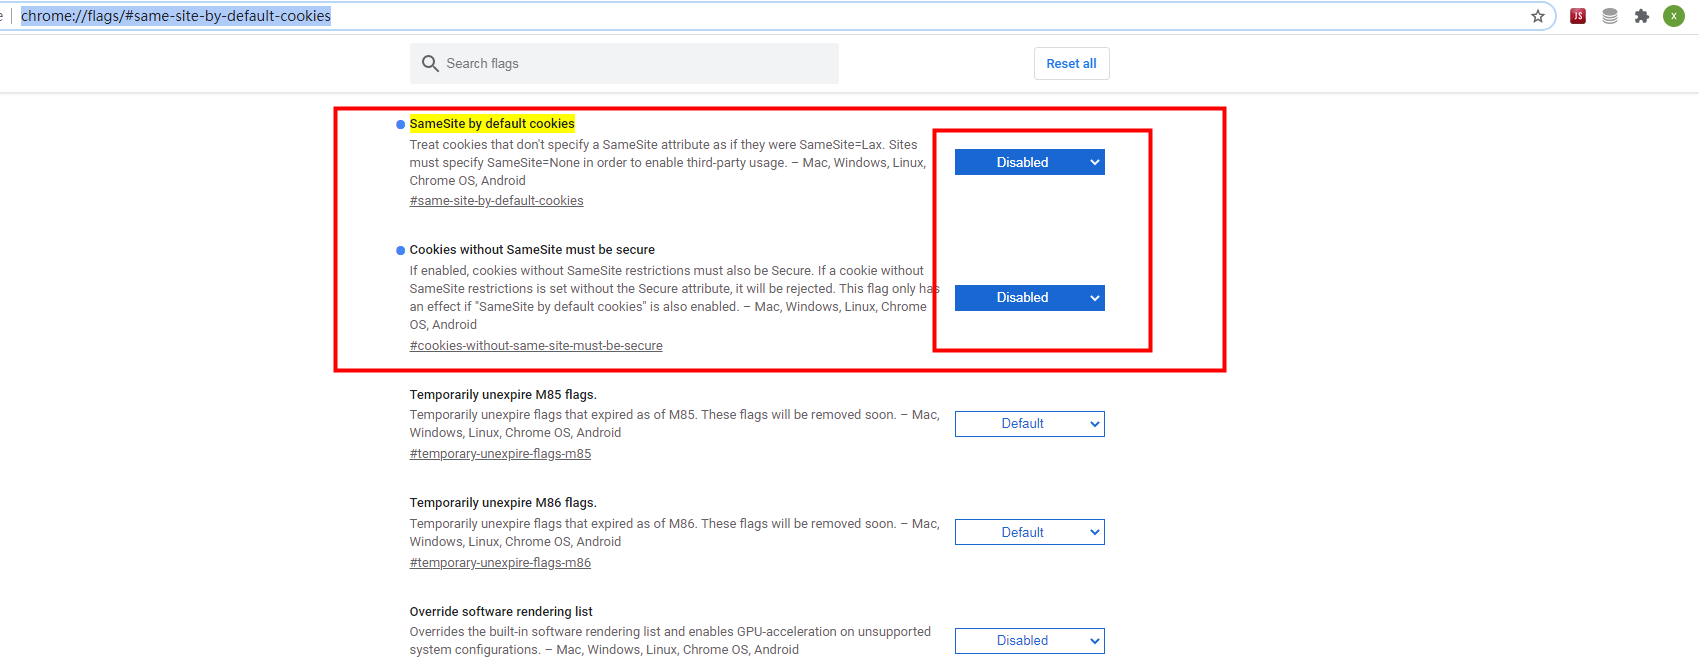The image size is (1699, 658).
Task: Click the search magnifier icon
Action: [430, 63]
